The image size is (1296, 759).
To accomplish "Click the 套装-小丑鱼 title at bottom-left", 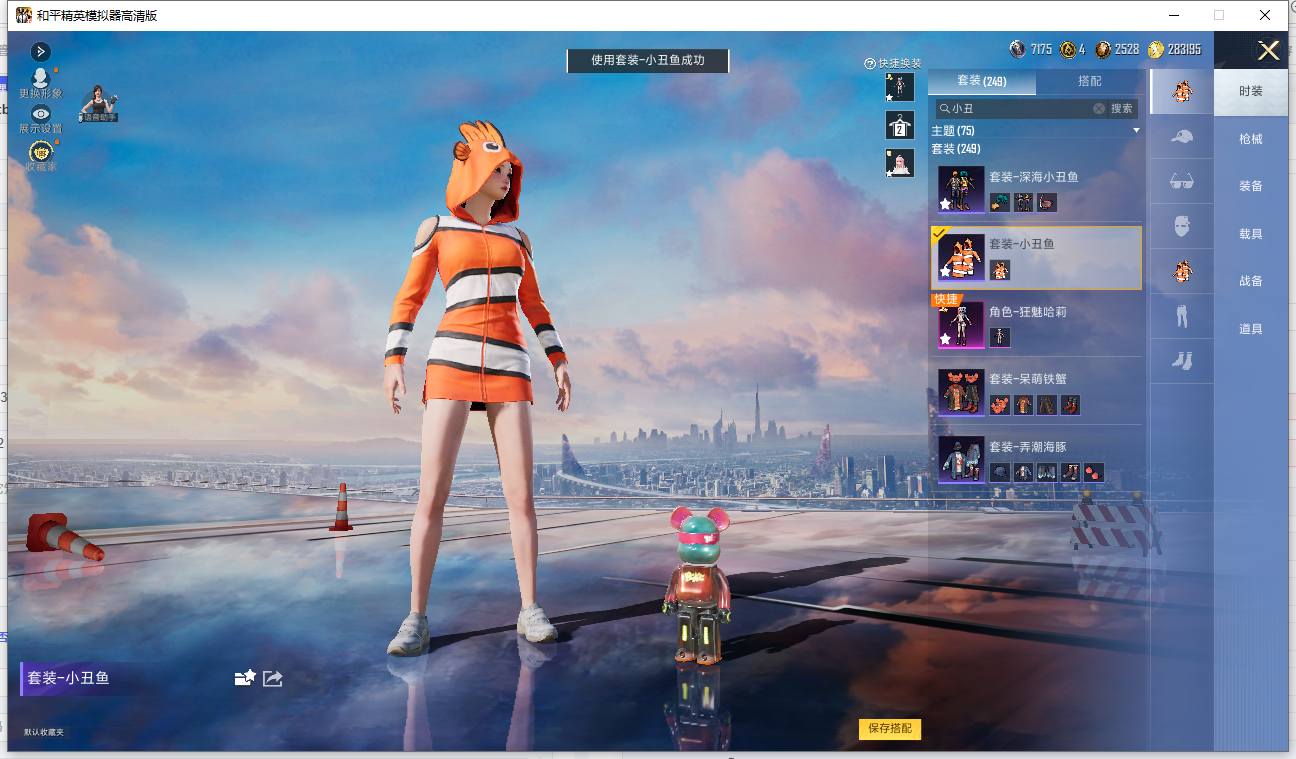I will tap(68, 678).
